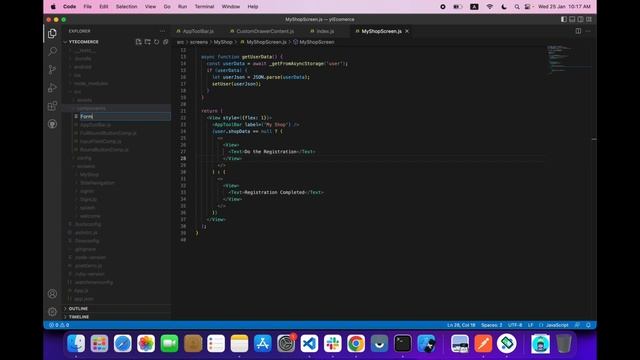Refresh the Explorer file tree
The image size is (640, 360).
[156, 42]
